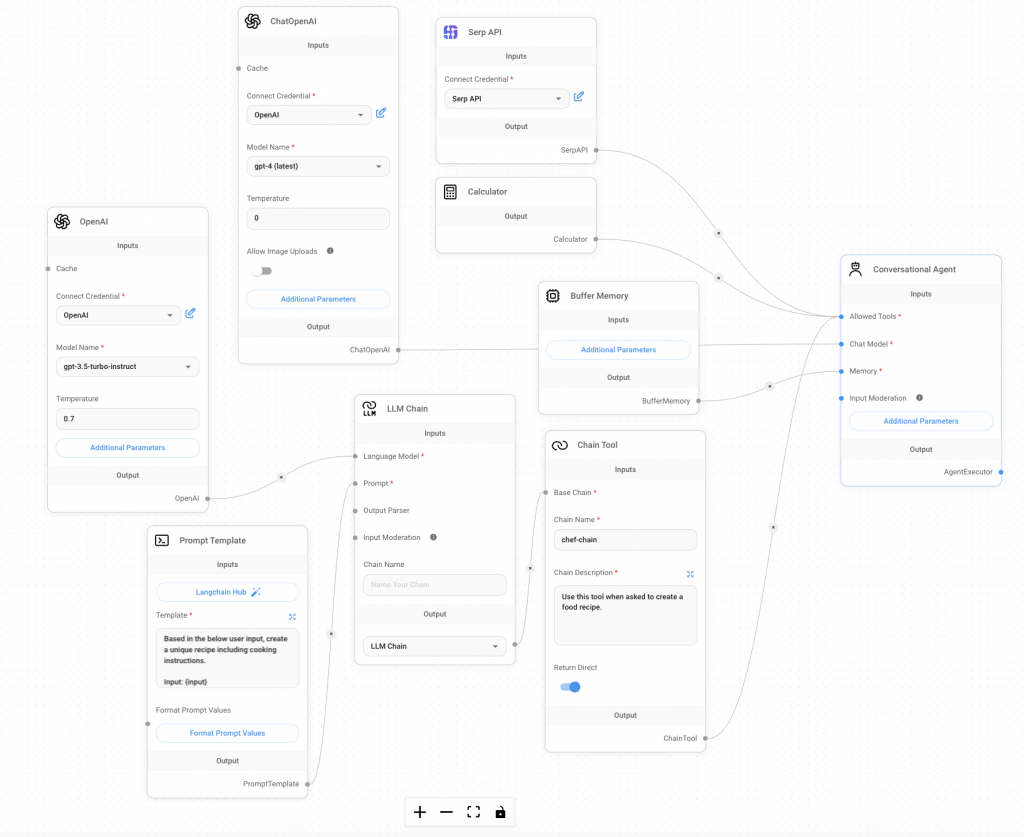
Task: Delete the BufferMemory connection edge
Action: click(770, 387)
